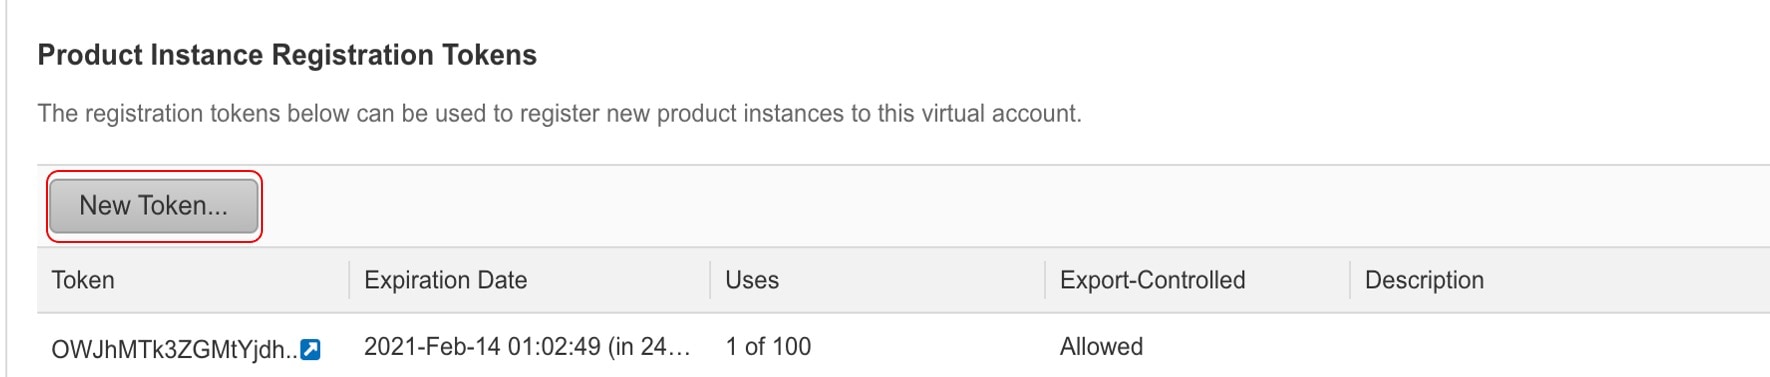
Task: Click the New Token... button
Action: coord(154,206)
